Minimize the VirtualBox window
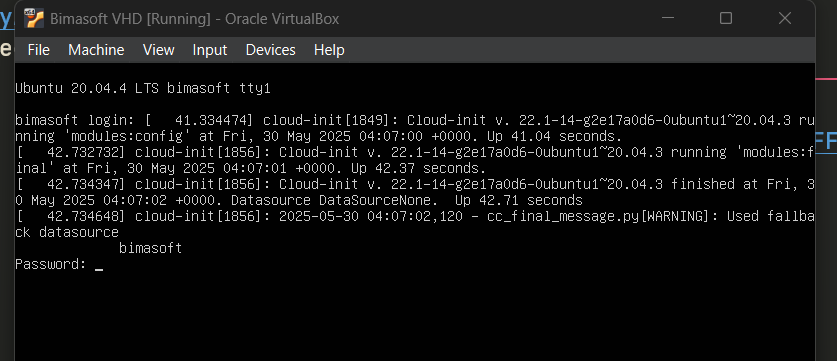837x361 pixels. [x=668, y=19]
